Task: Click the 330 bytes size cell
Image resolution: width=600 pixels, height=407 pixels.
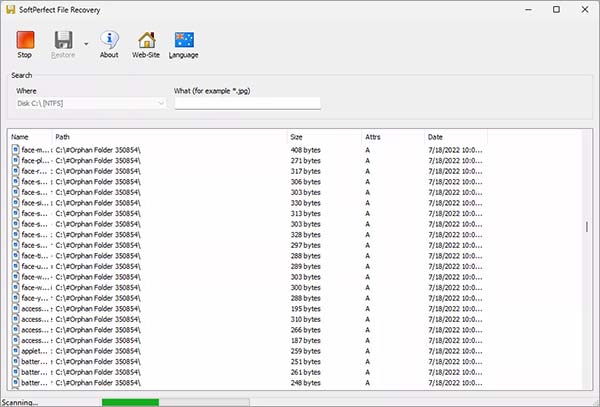Action: 305,203
